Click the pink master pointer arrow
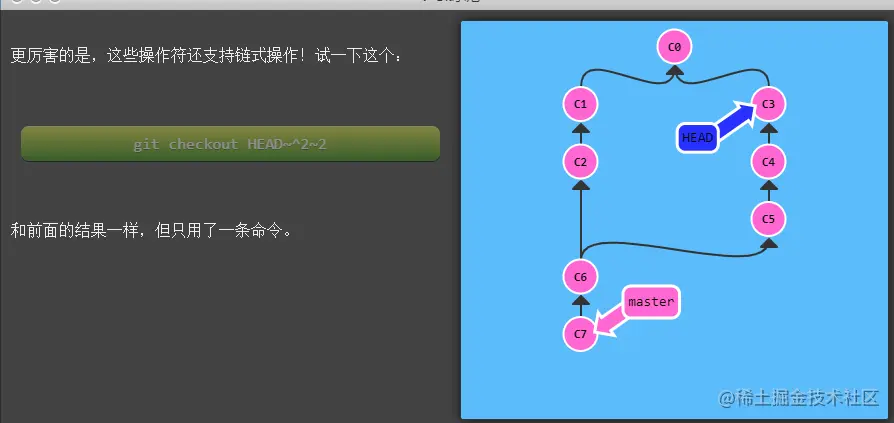Screen dimensions: 894x423 pos(608,322)
